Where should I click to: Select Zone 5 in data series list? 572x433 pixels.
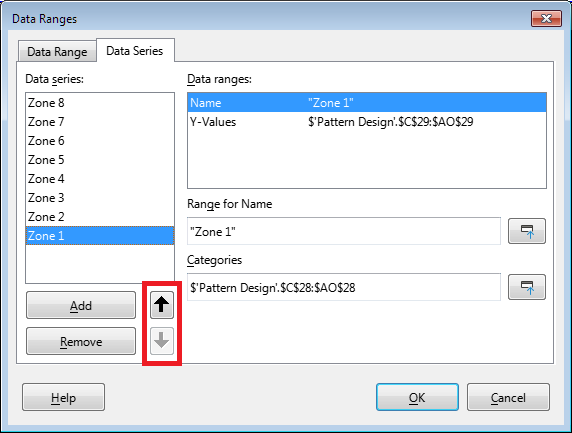point(100,160)
